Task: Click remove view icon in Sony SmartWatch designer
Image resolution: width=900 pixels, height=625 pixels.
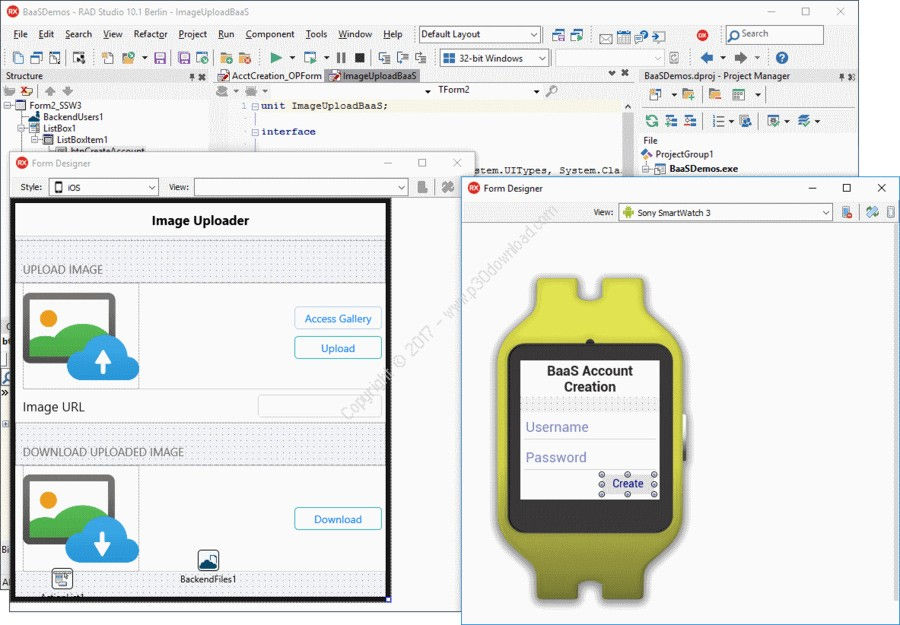Action: click(x=847, y=212)
